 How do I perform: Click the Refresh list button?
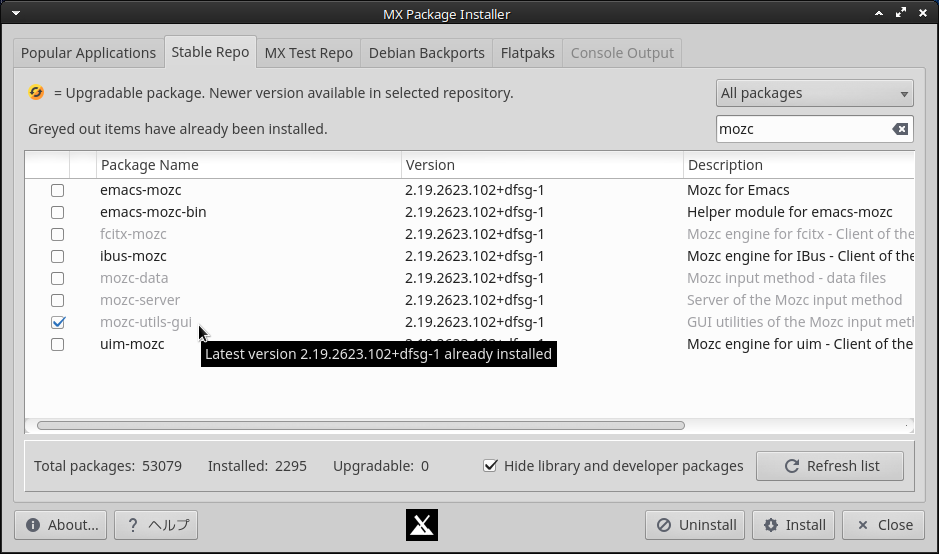point(830,466)
